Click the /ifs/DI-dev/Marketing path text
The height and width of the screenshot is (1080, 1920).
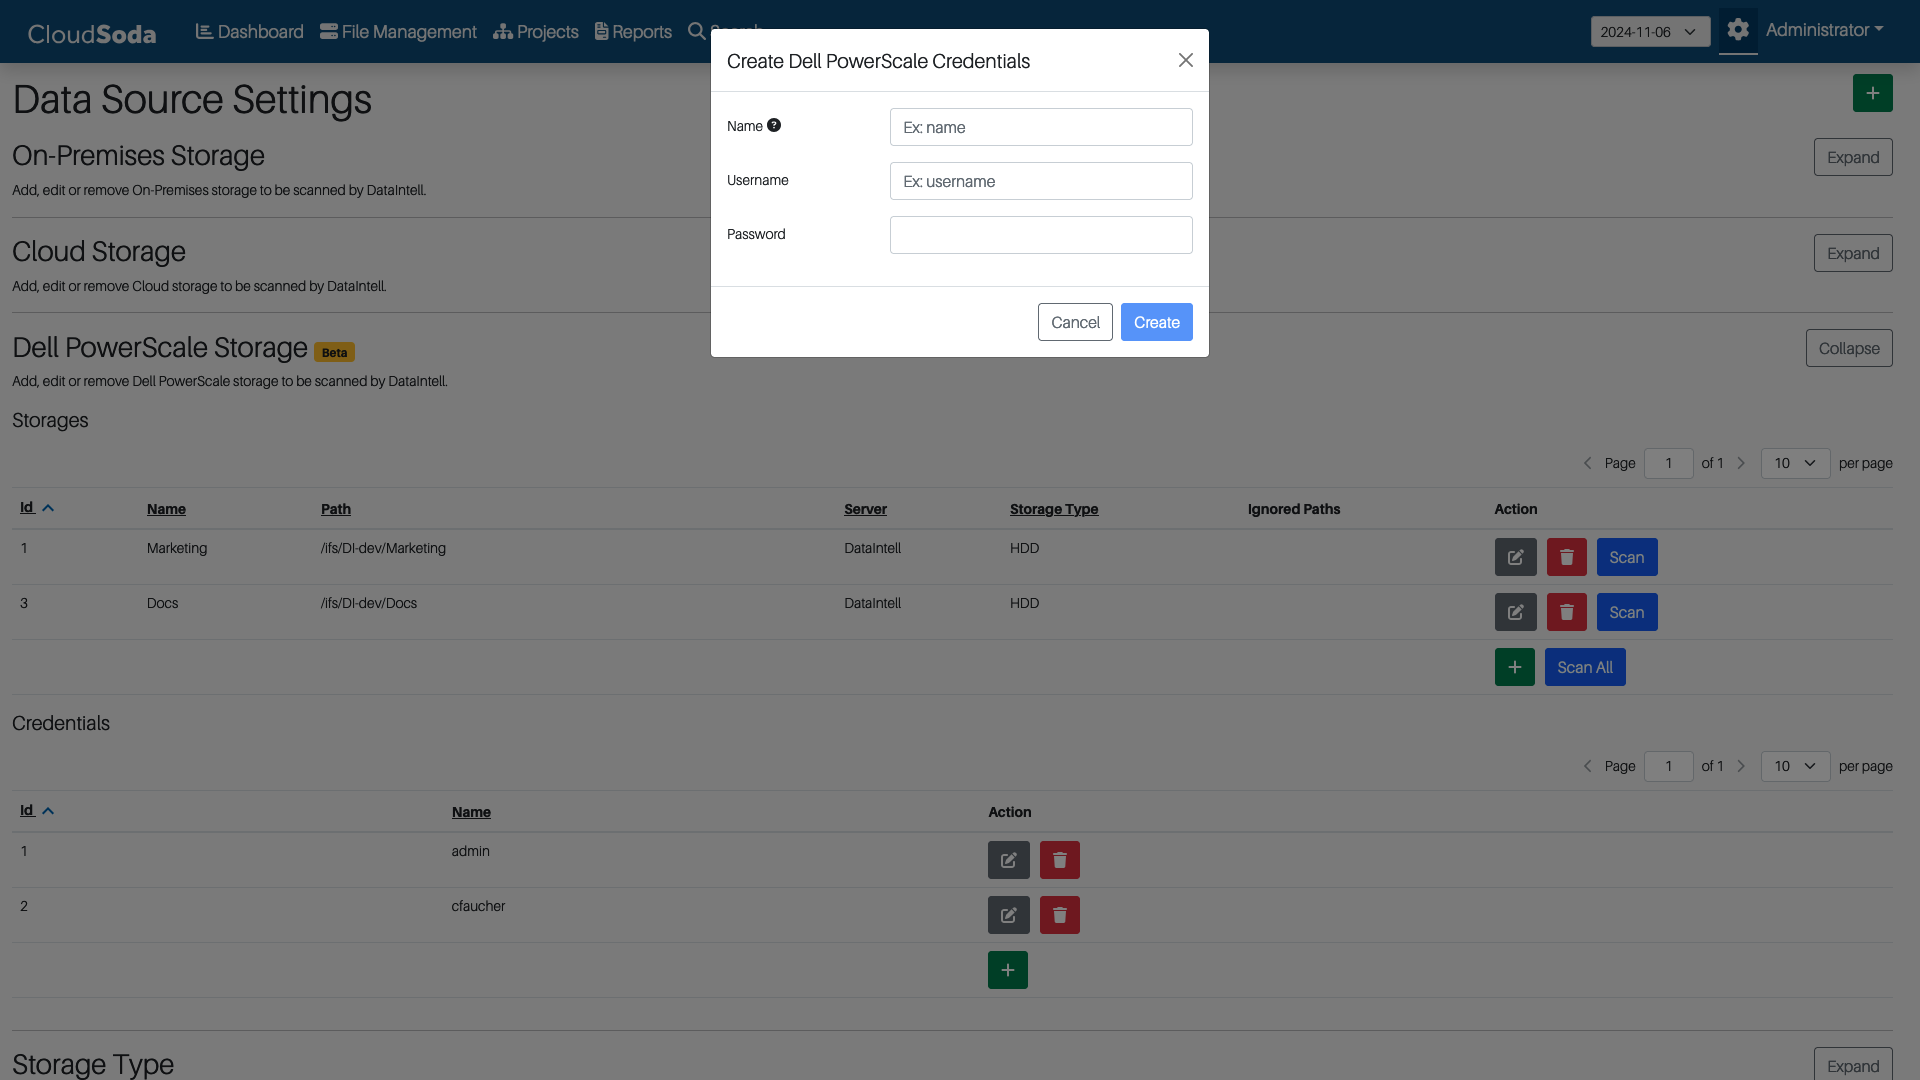pos(383,548)
